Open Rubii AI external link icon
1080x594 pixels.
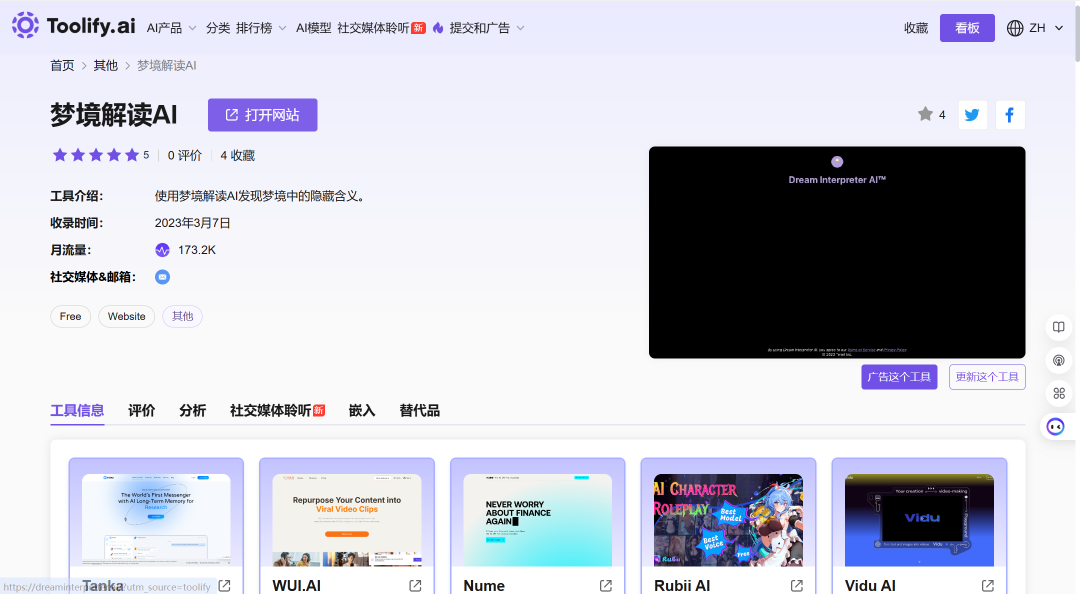(x=797, y=585)
